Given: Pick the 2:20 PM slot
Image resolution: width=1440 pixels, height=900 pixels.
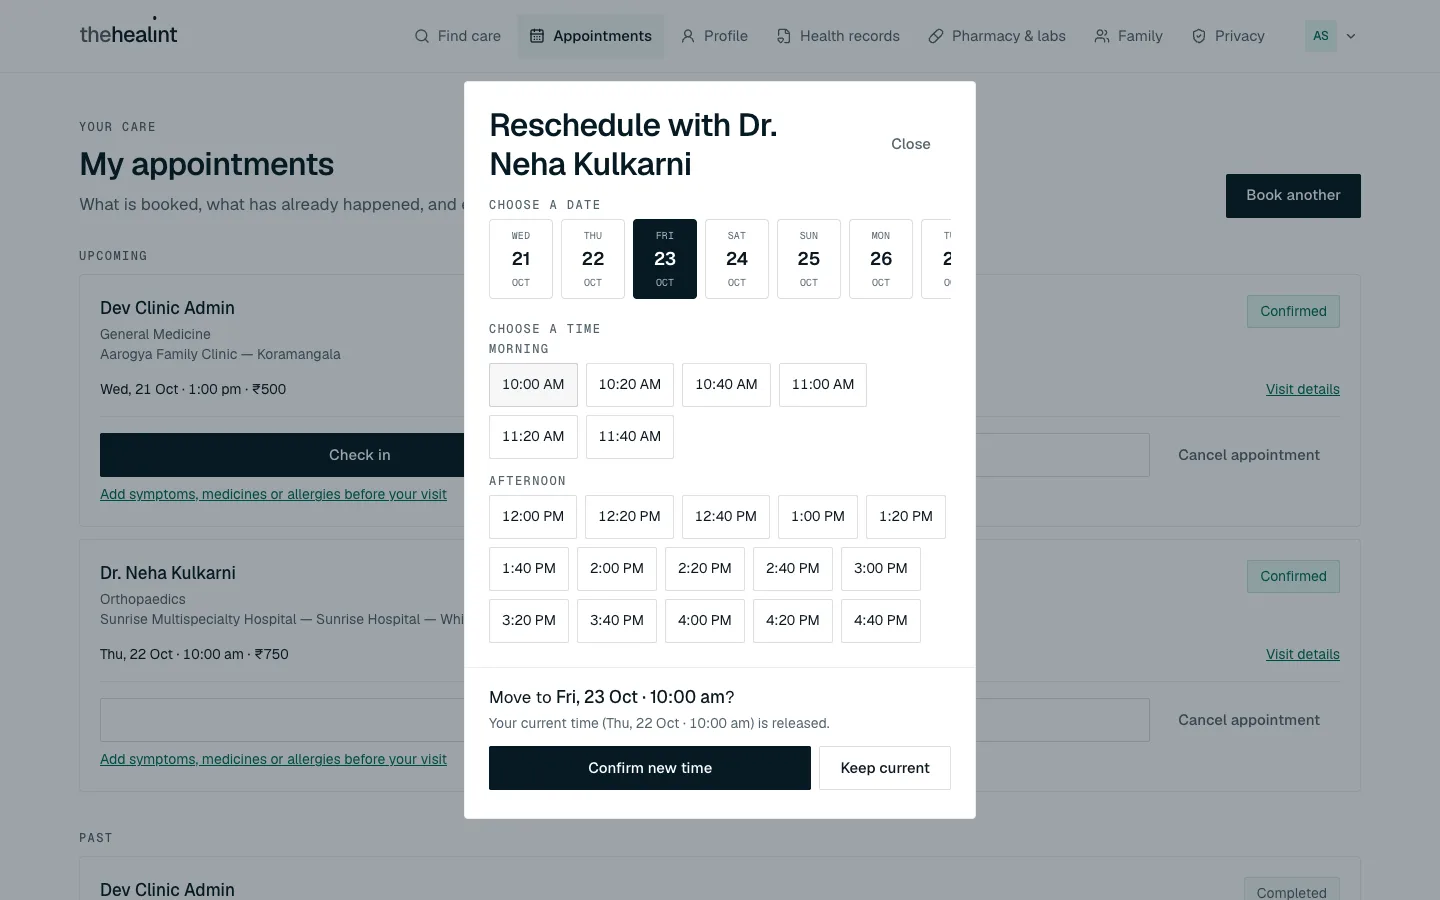Looking at the screenshot, I should pos(705,569).
